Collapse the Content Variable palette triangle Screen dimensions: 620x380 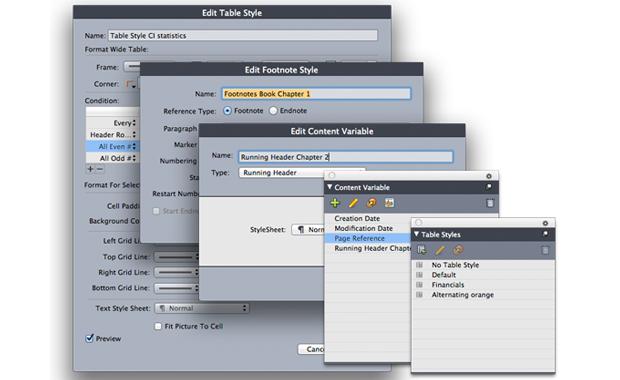329,187
